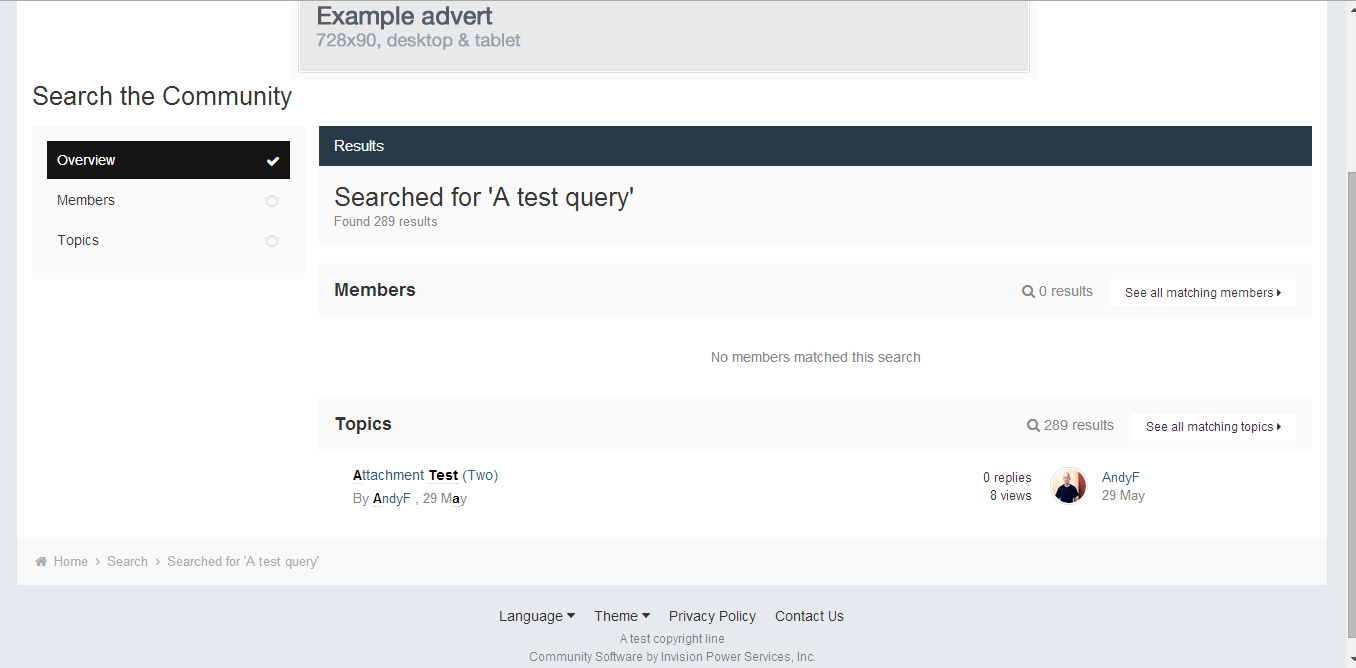Open the Privacy Policy link
This screenshot has width=1356, height=668.
(x=712, y=616)
